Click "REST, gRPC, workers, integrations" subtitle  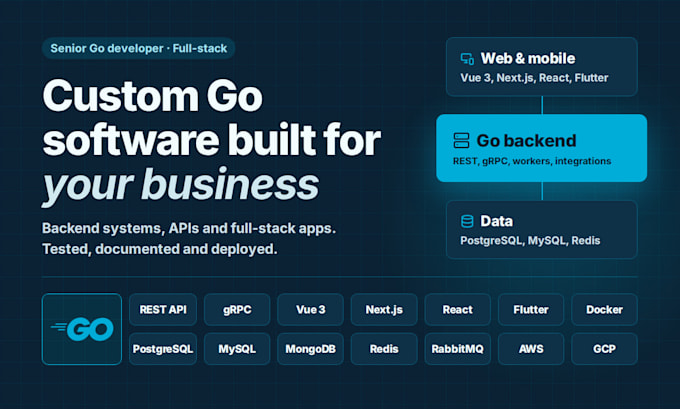(x=532, y=161)
